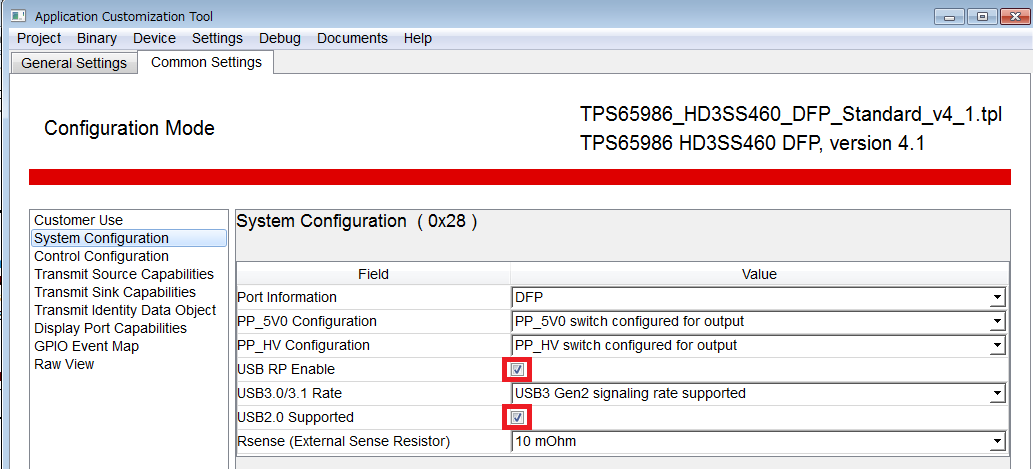The image size is (1033, 469).
Task: Select GPIO Event Map entry
Action: pyautogui.click(x=86, y=346)
